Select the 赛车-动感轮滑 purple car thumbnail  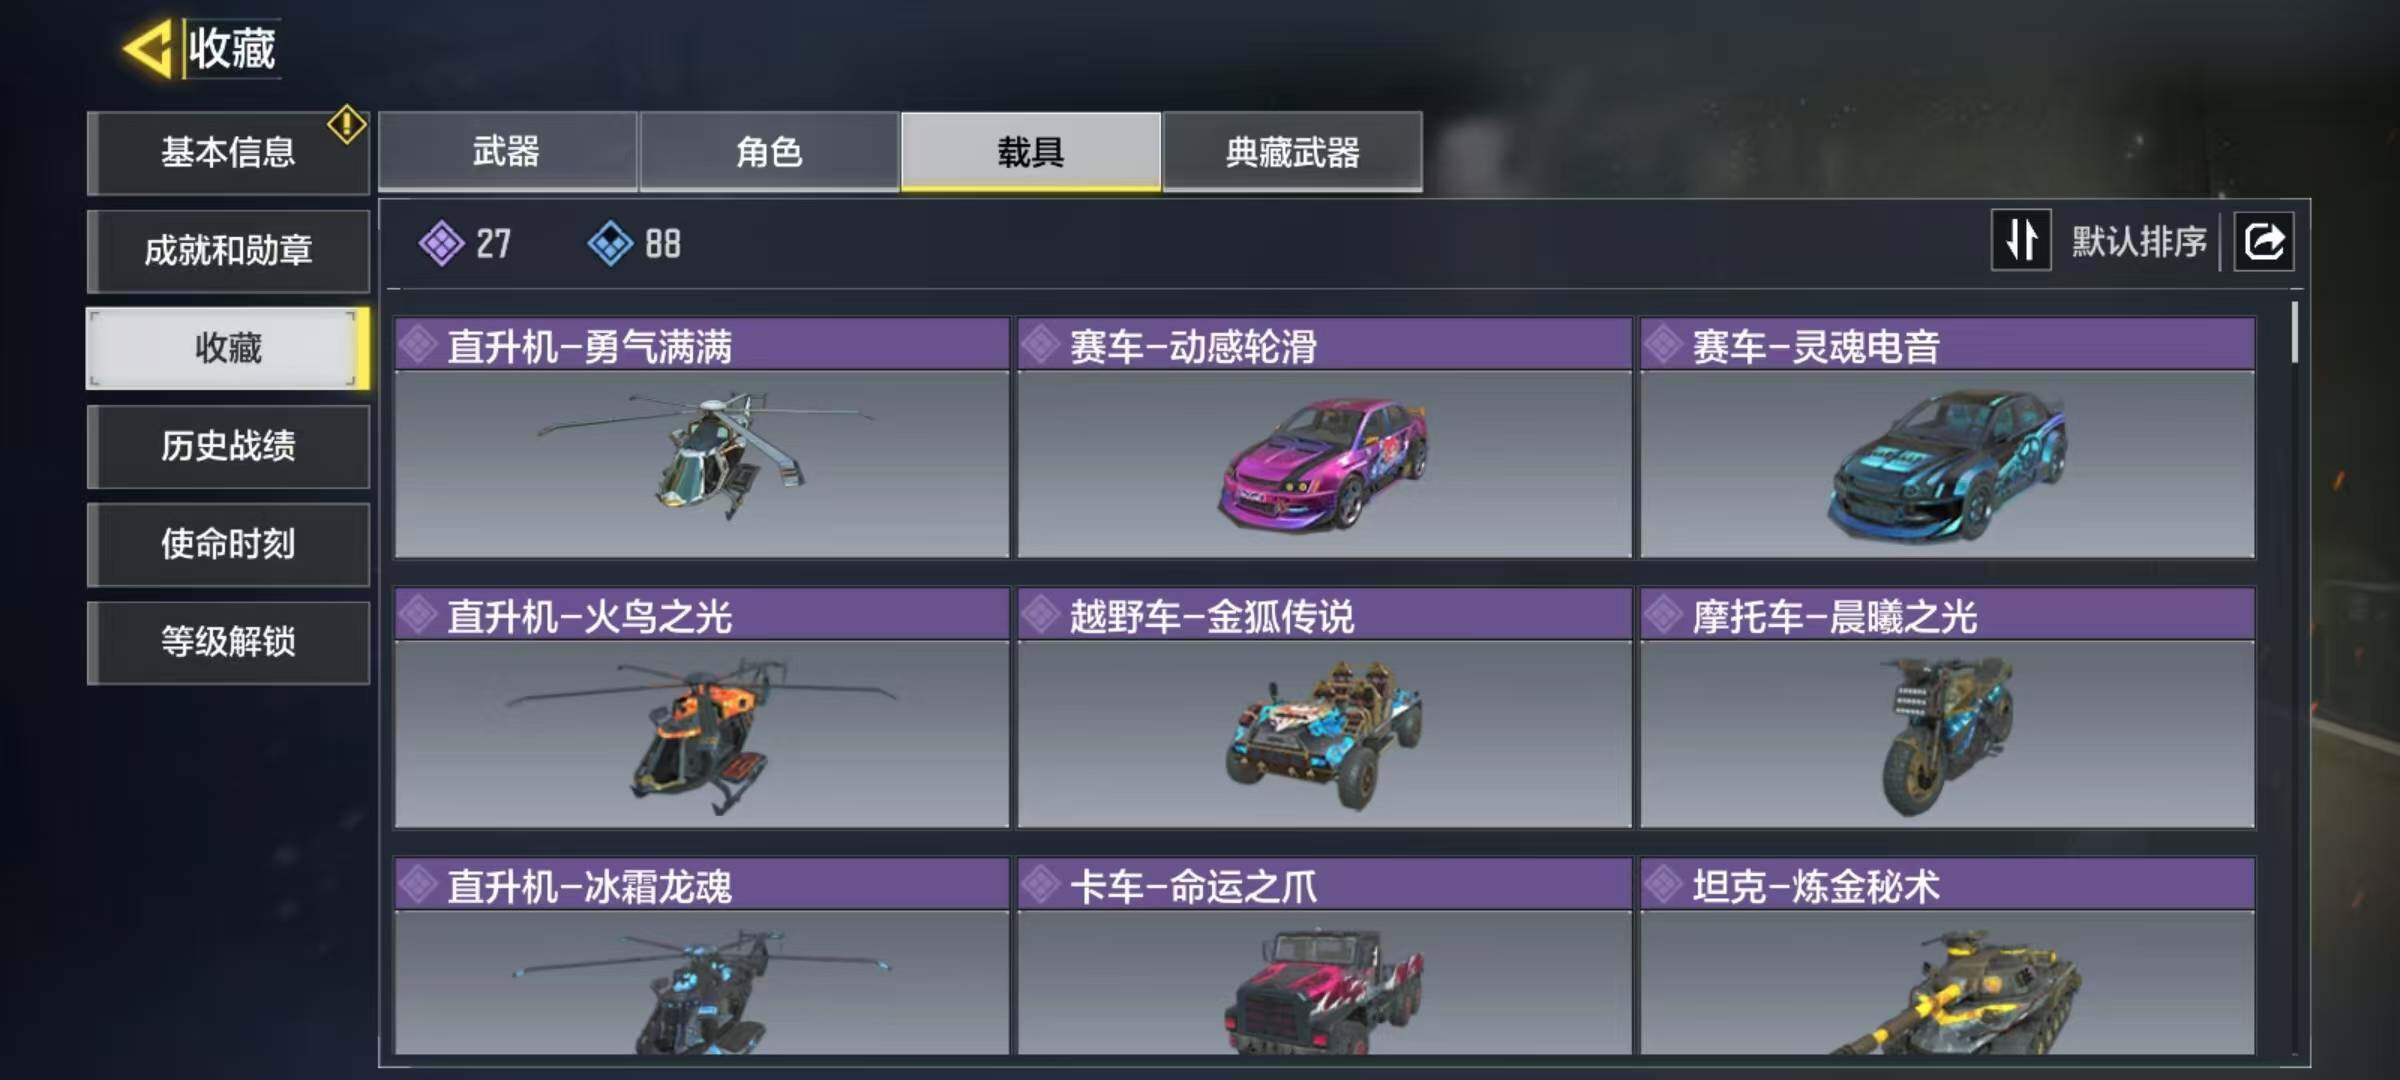point(1324,463)
